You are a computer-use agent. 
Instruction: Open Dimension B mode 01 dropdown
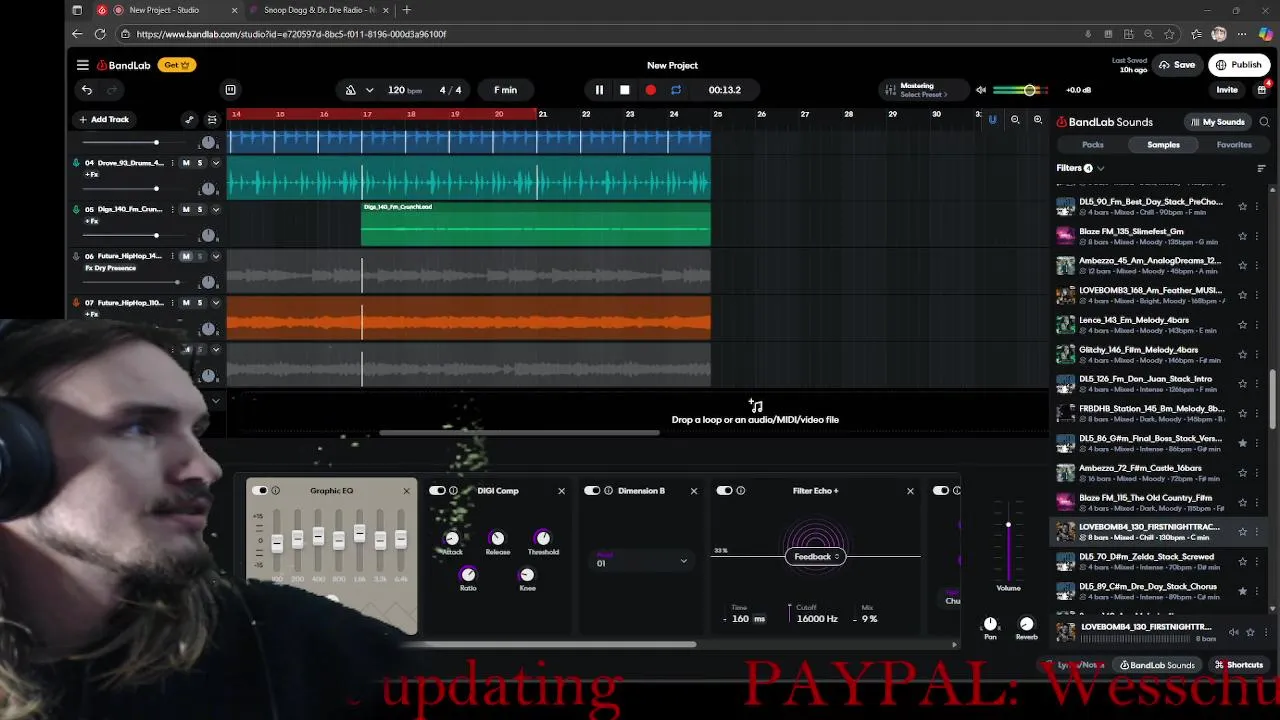[x=642, y=562]
